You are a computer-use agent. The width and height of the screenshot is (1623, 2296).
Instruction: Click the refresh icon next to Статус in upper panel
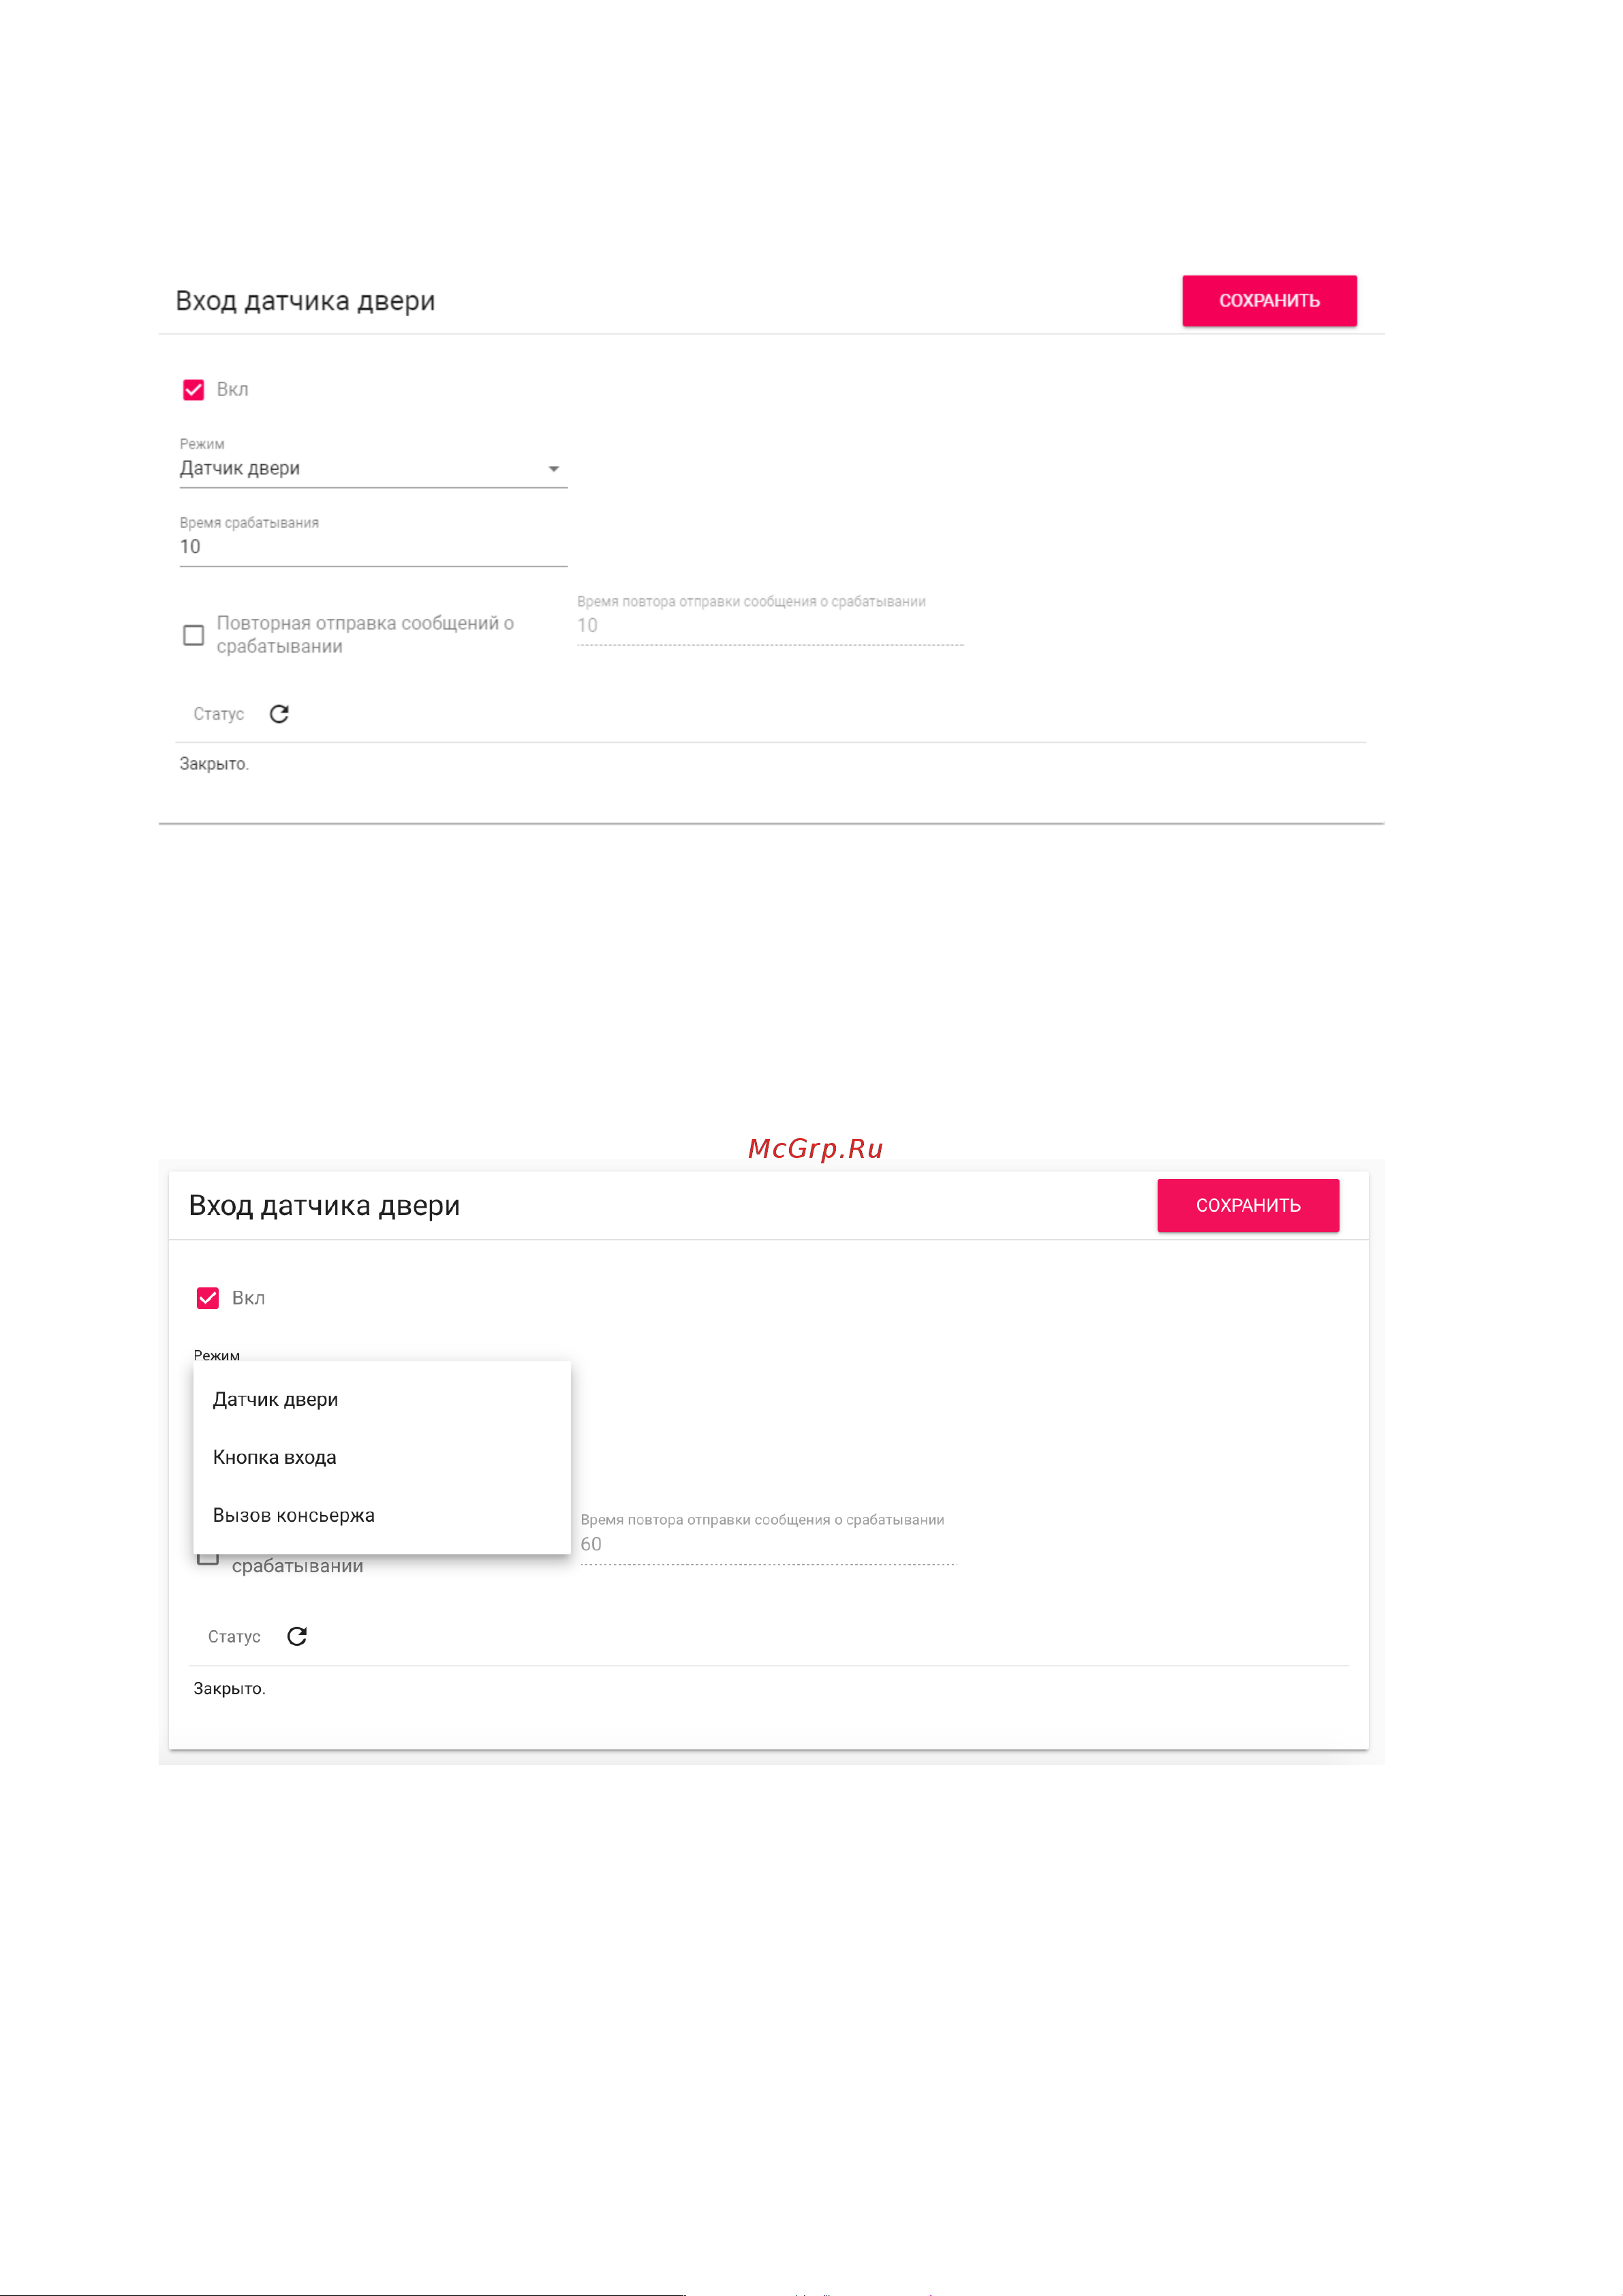(x=279, y=714)
